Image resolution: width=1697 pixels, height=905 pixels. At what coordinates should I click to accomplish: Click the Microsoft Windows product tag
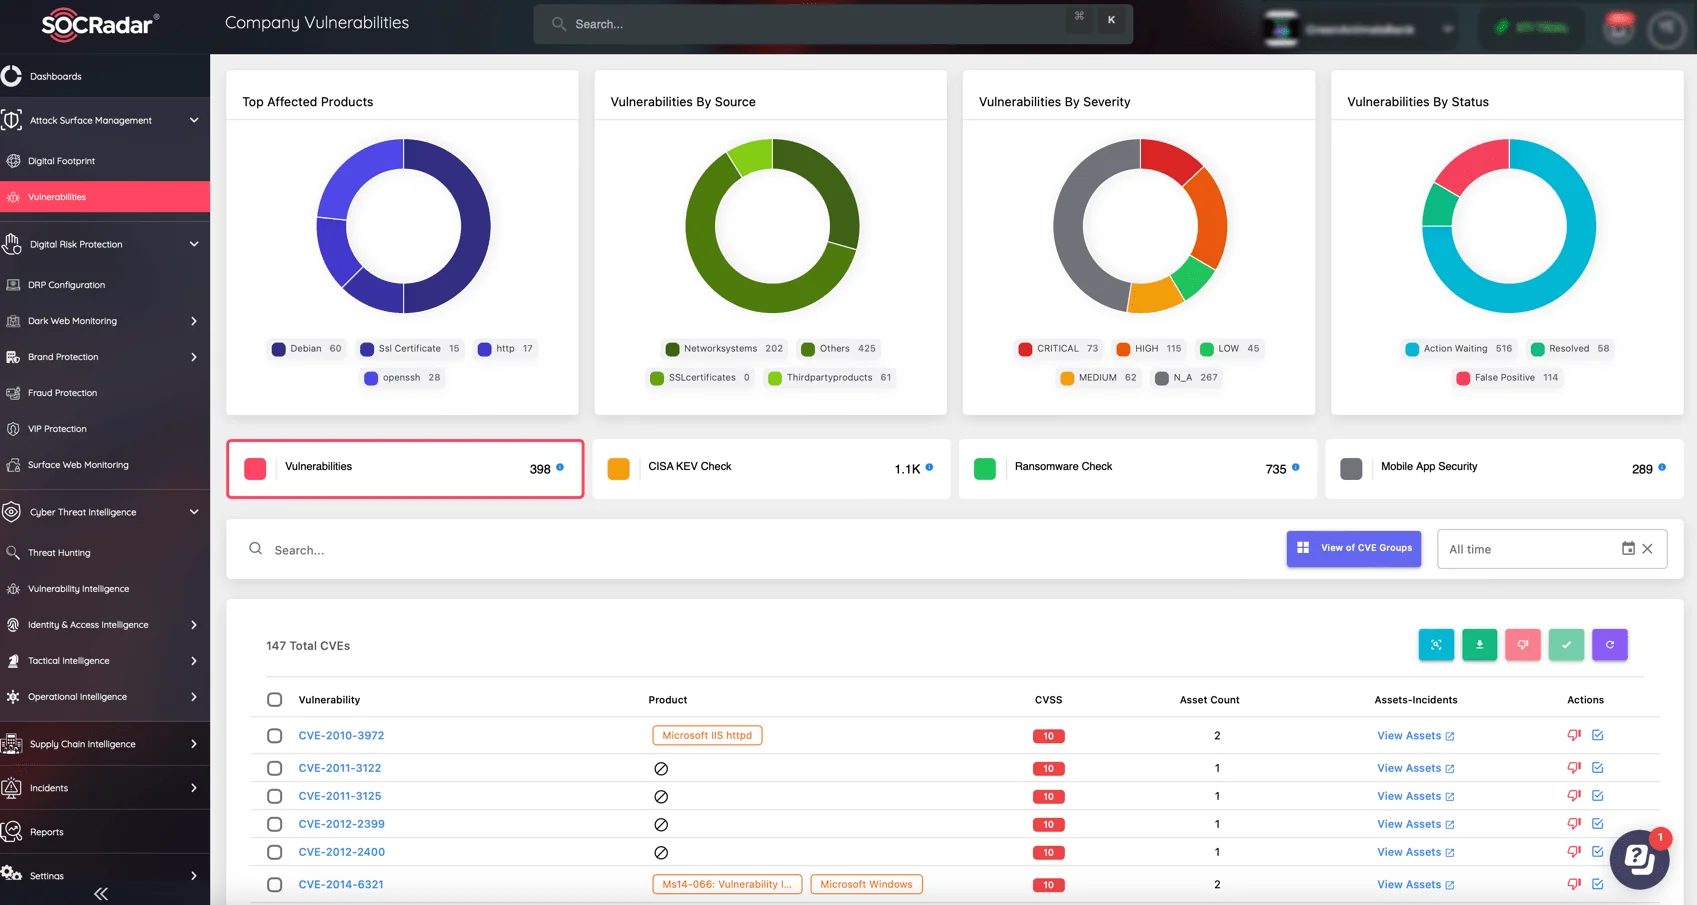866,884
